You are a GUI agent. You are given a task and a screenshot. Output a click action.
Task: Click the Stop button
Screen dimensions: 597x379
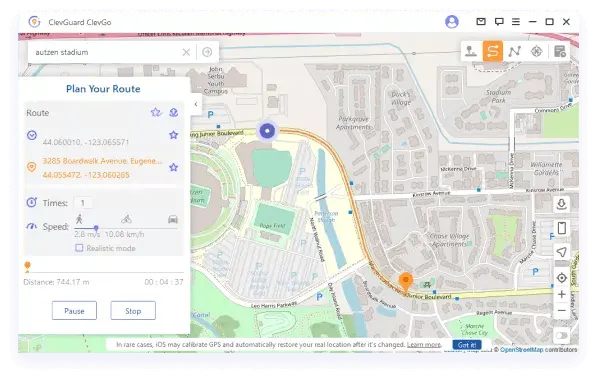tap(133, 311)
